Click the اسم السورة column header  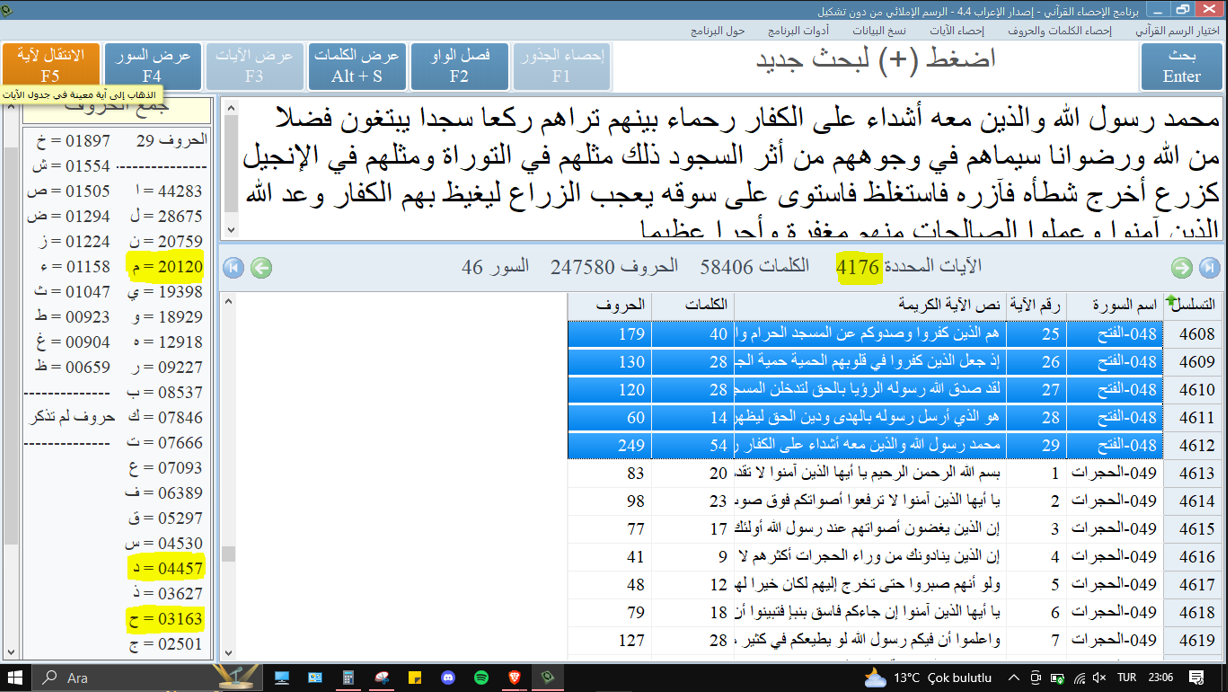(1114, 305)
